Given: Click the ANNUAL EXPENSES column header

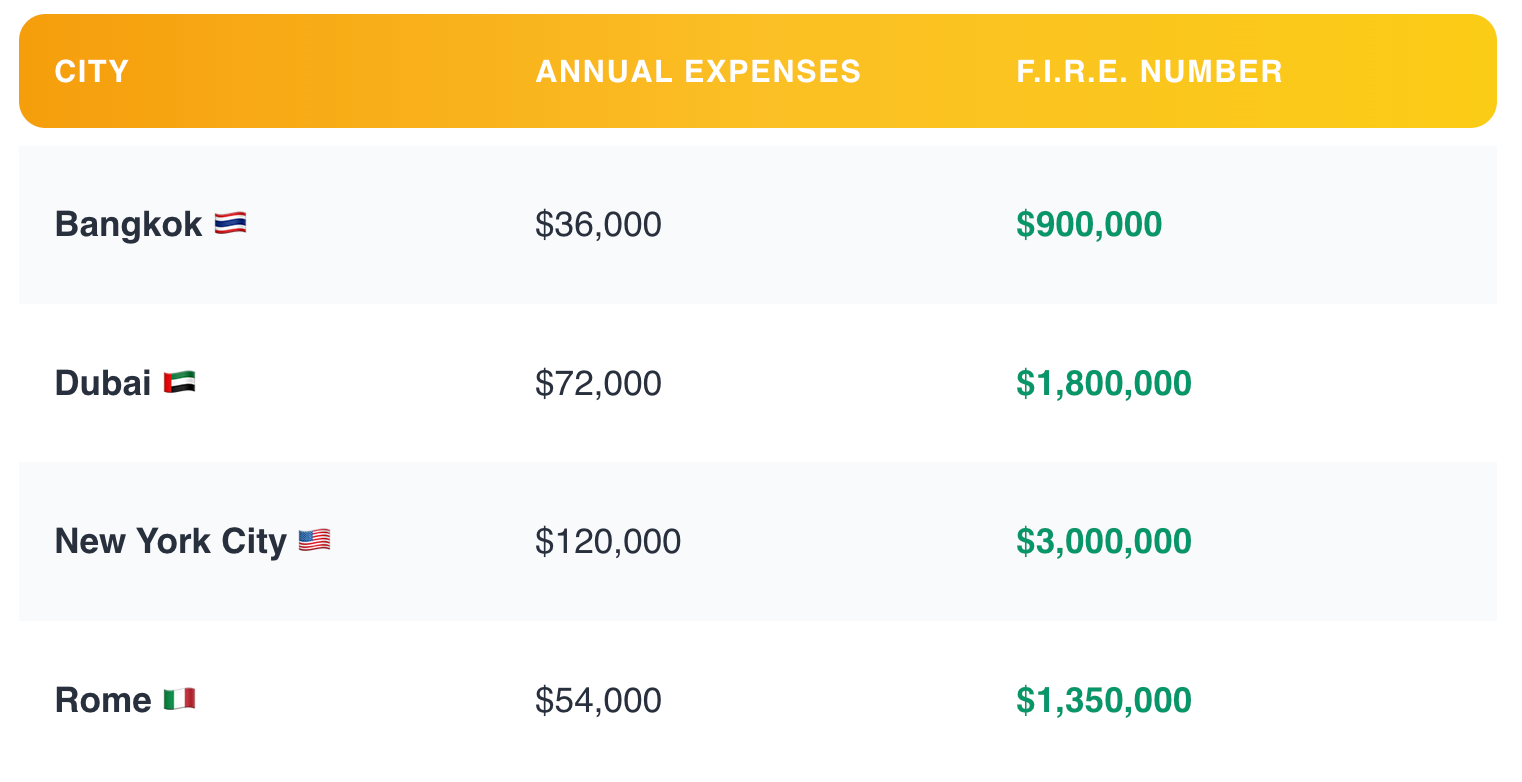Looking at the screenshot, I should coord(698,72).
